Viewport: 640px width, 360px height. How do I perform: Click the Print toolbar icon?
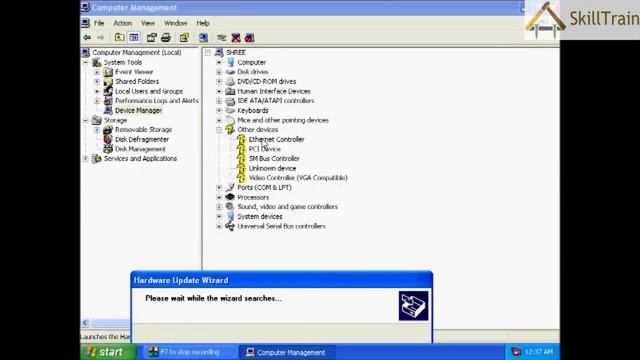(166, 38)
